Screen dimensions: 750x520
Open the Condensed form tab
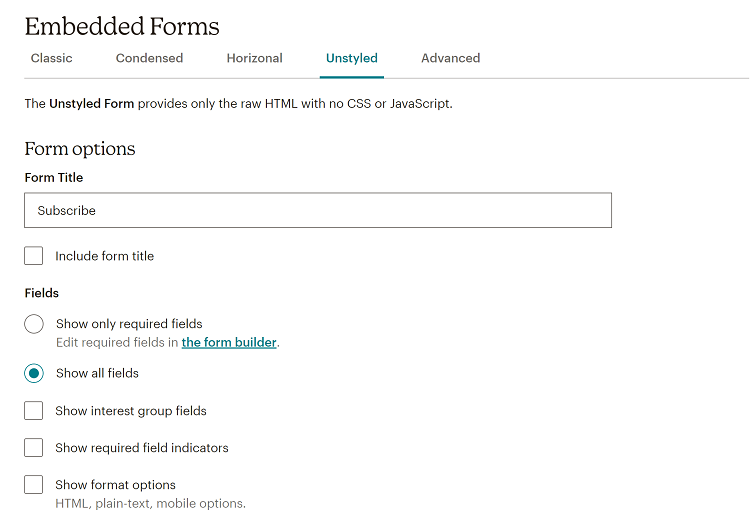(149, 58)
